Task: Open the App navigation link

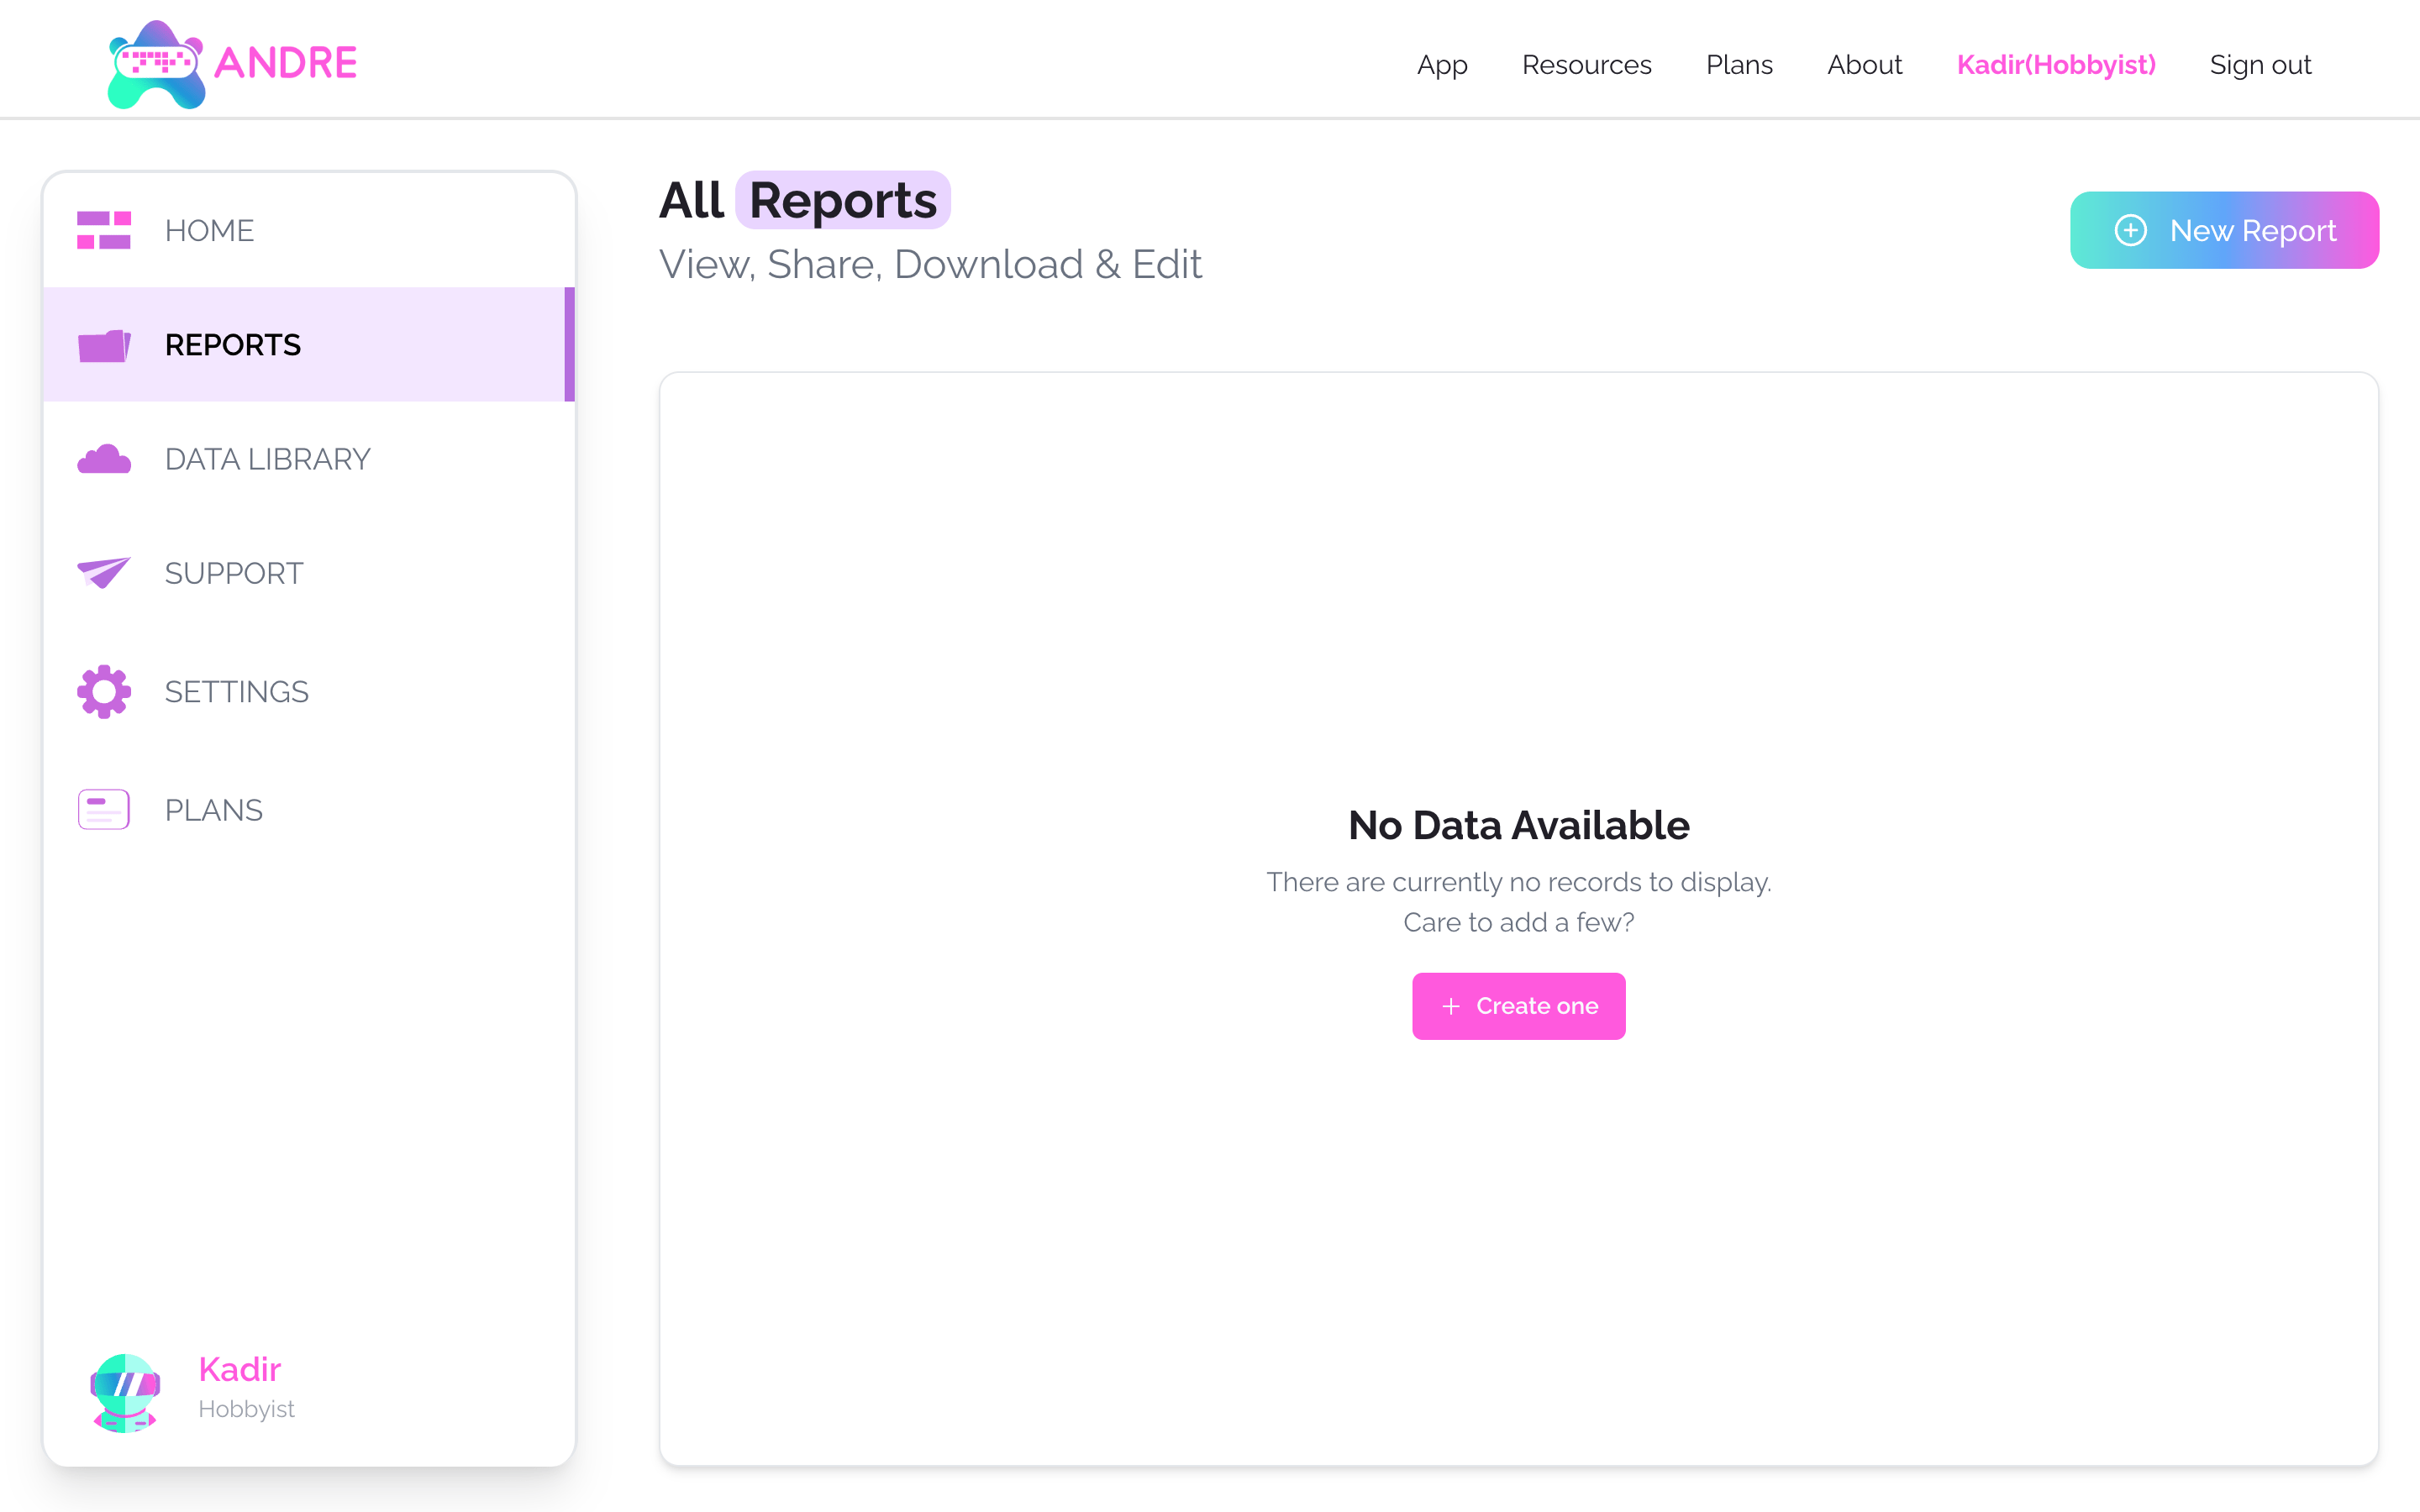Action: (x=1442, y=65)
